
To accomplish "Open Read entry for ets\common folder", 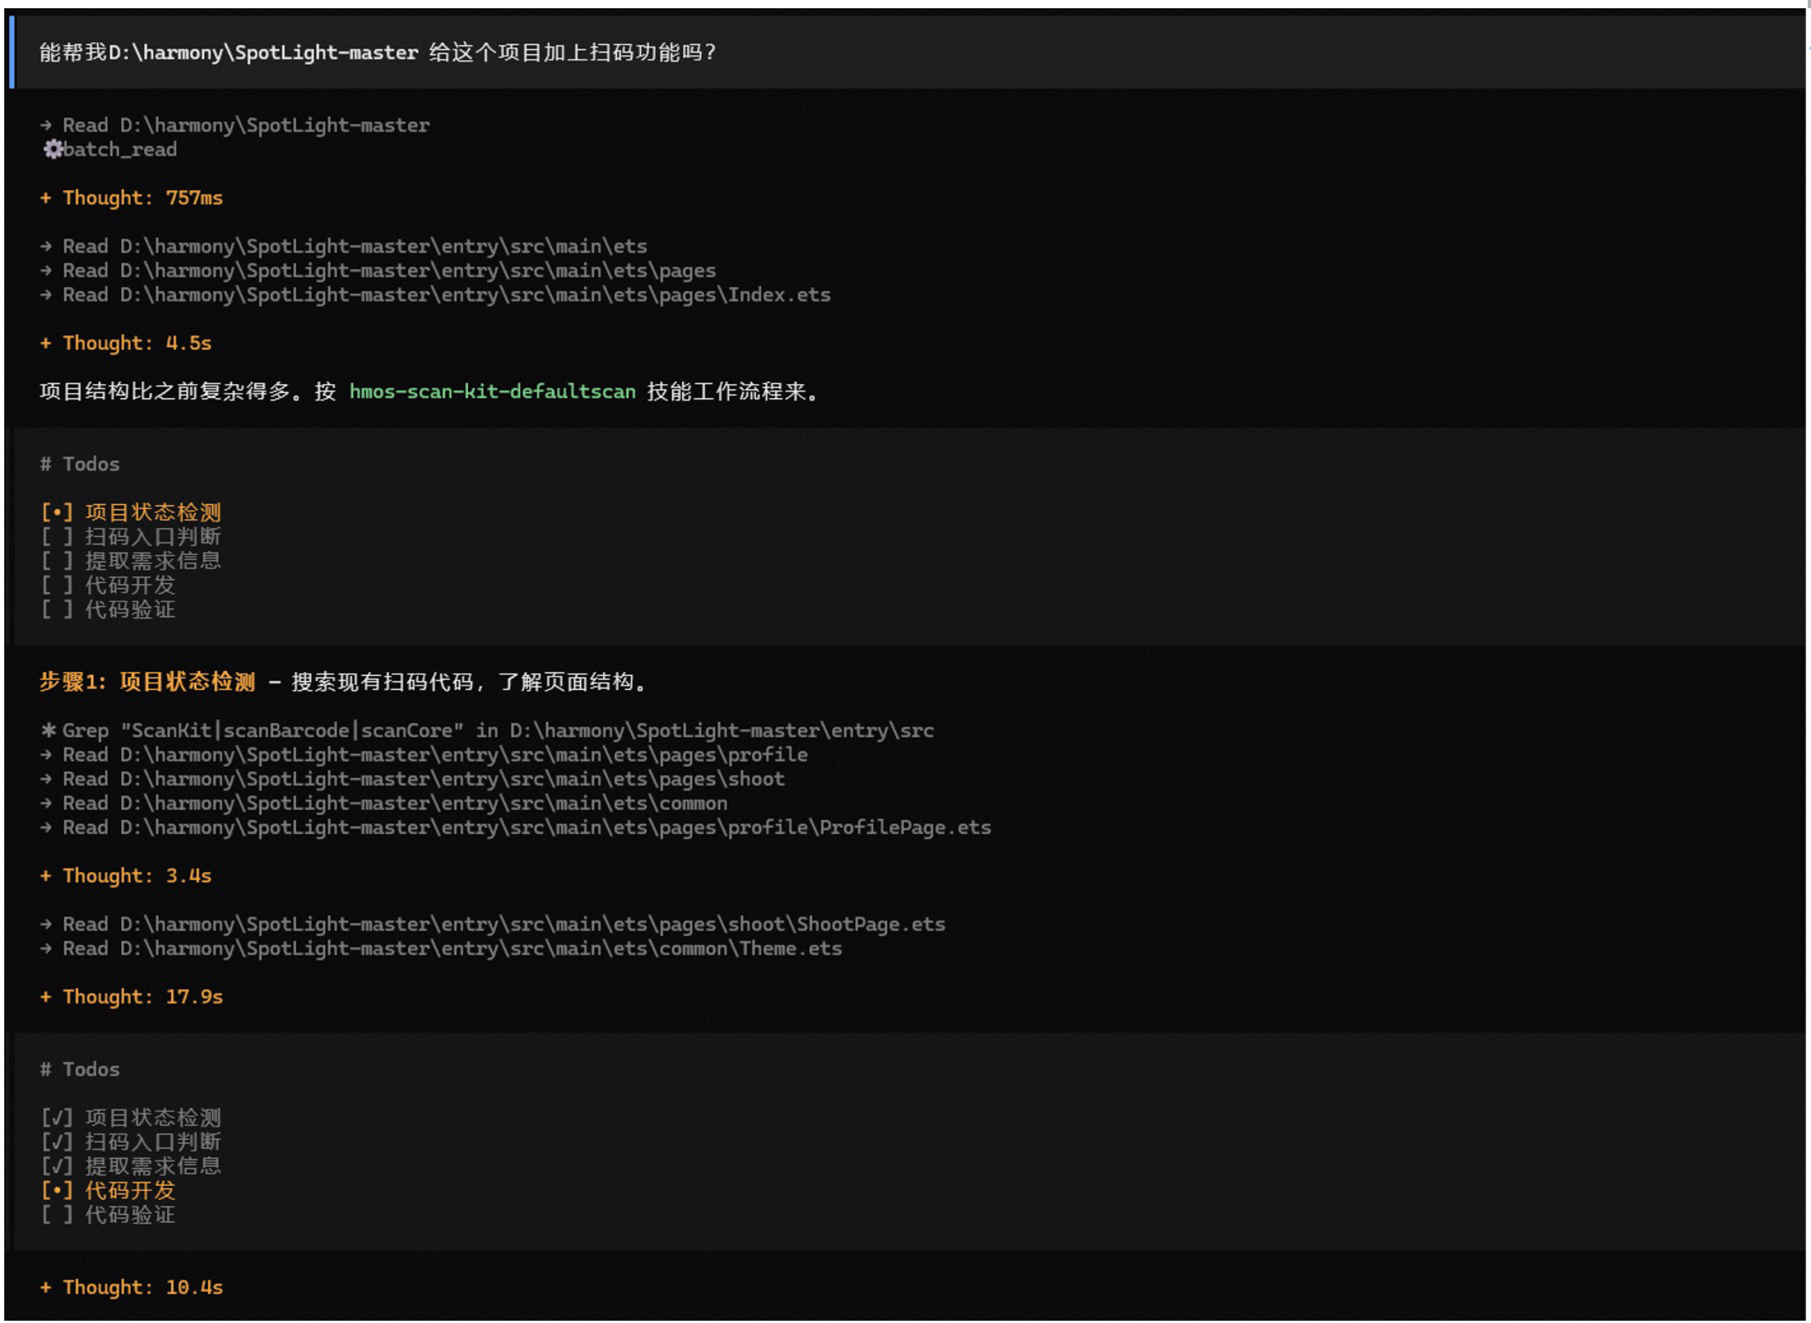I will [x=384, y=804].
